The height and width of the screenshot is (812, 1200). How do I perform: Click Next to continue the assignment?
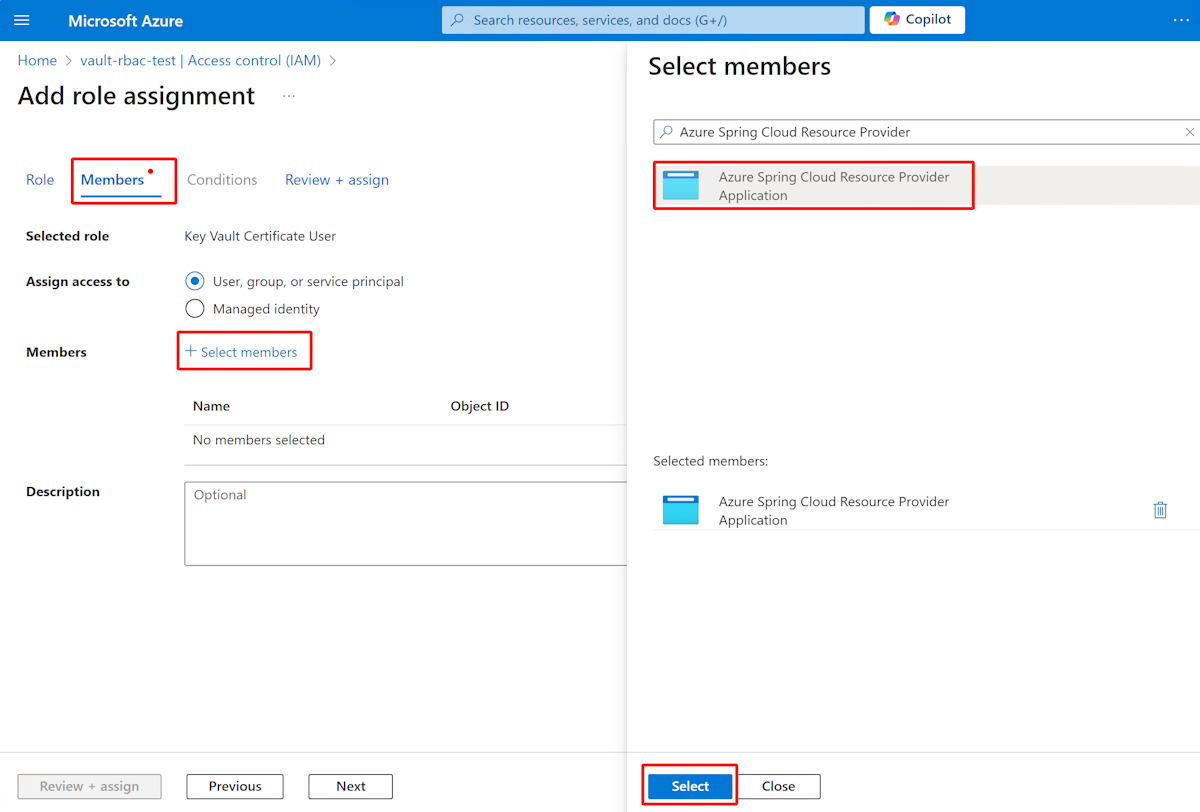(x=350, y=786)
